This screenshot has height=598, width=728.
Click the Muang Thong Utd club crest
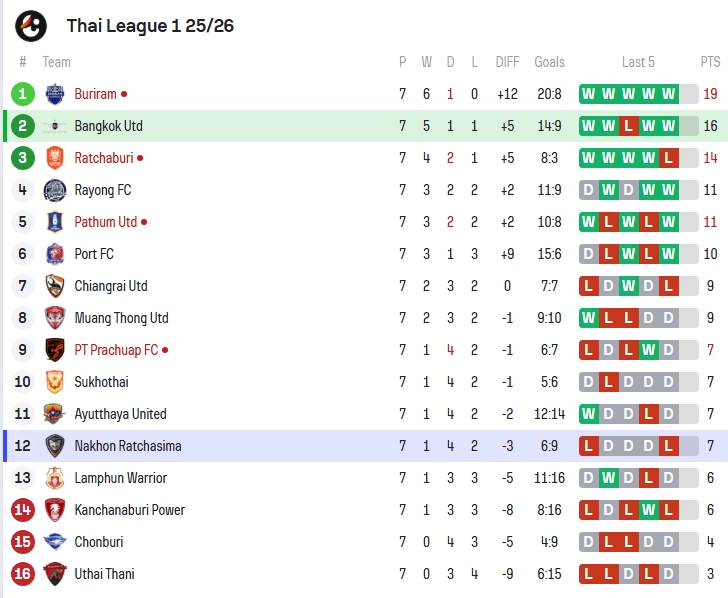[54, 318]
